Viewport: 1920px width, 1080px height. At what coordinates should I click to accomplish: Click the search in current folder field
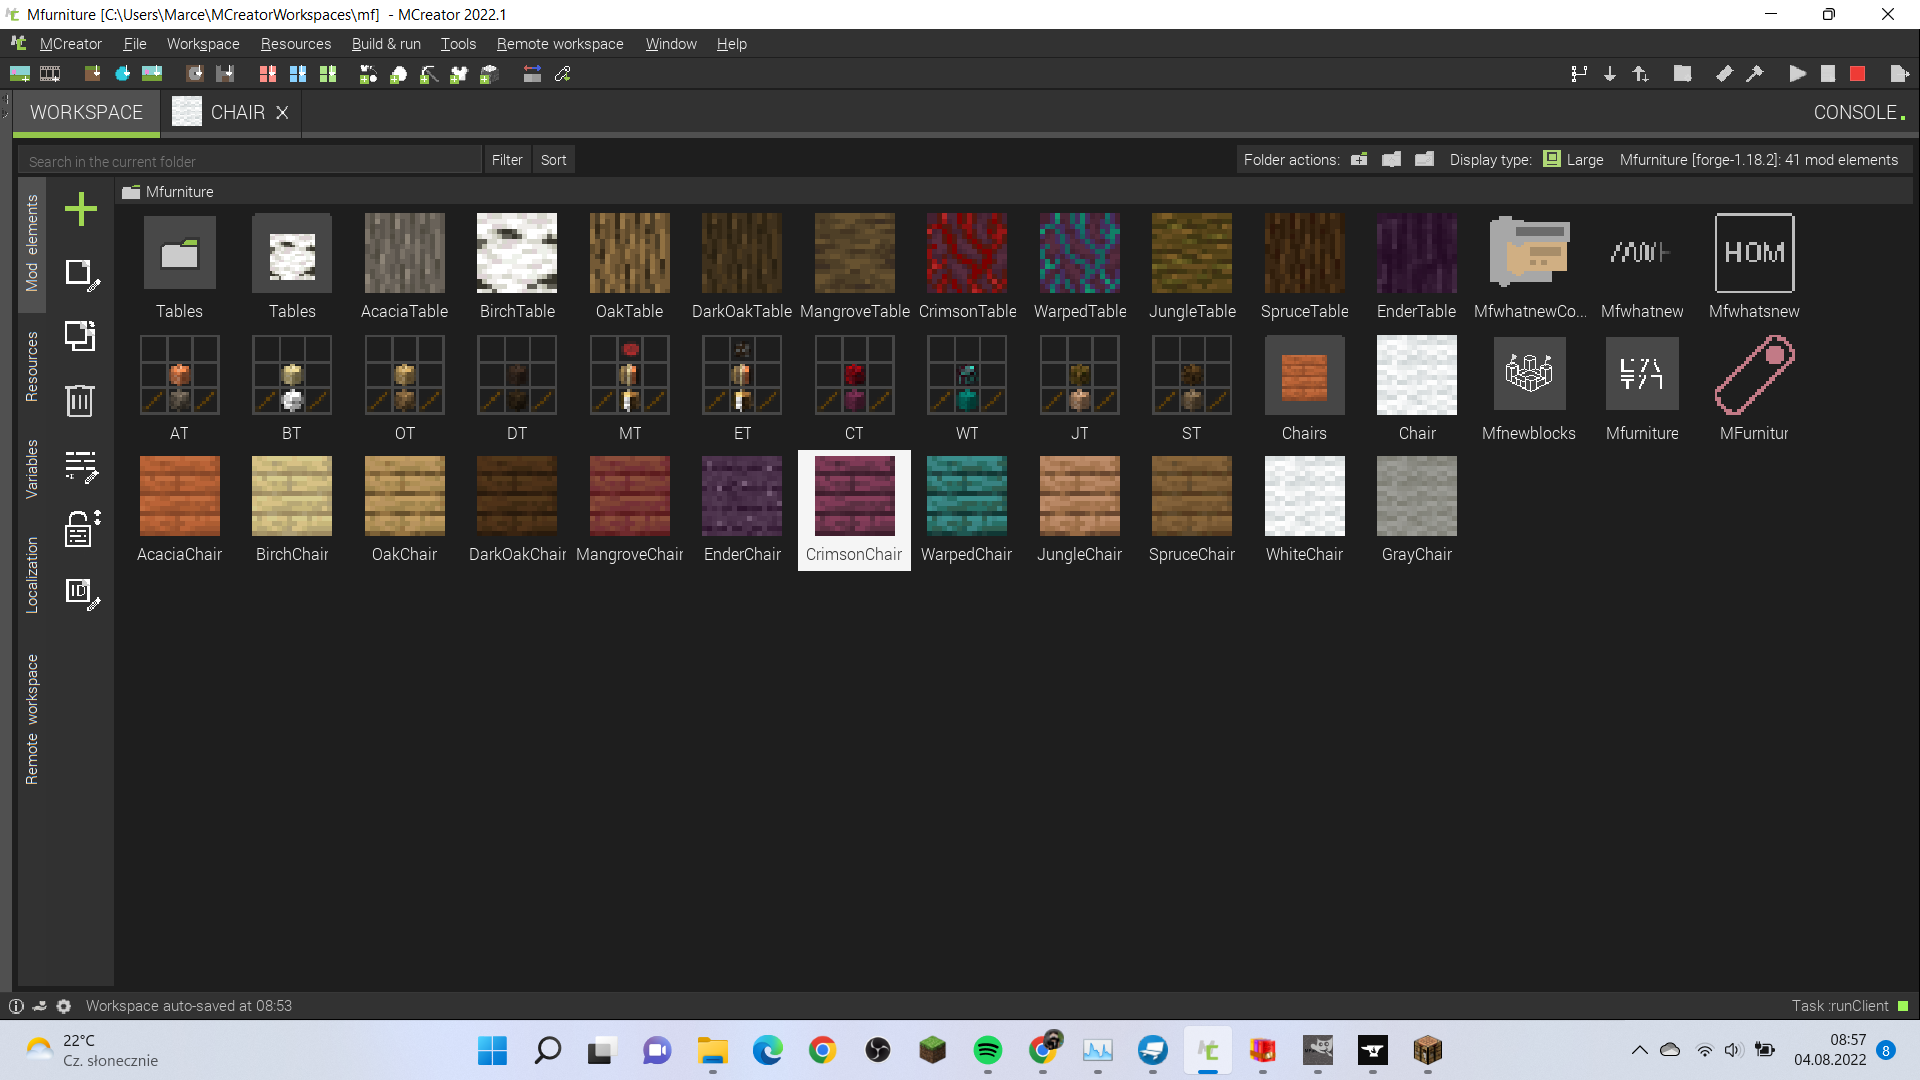click(250, 161)
